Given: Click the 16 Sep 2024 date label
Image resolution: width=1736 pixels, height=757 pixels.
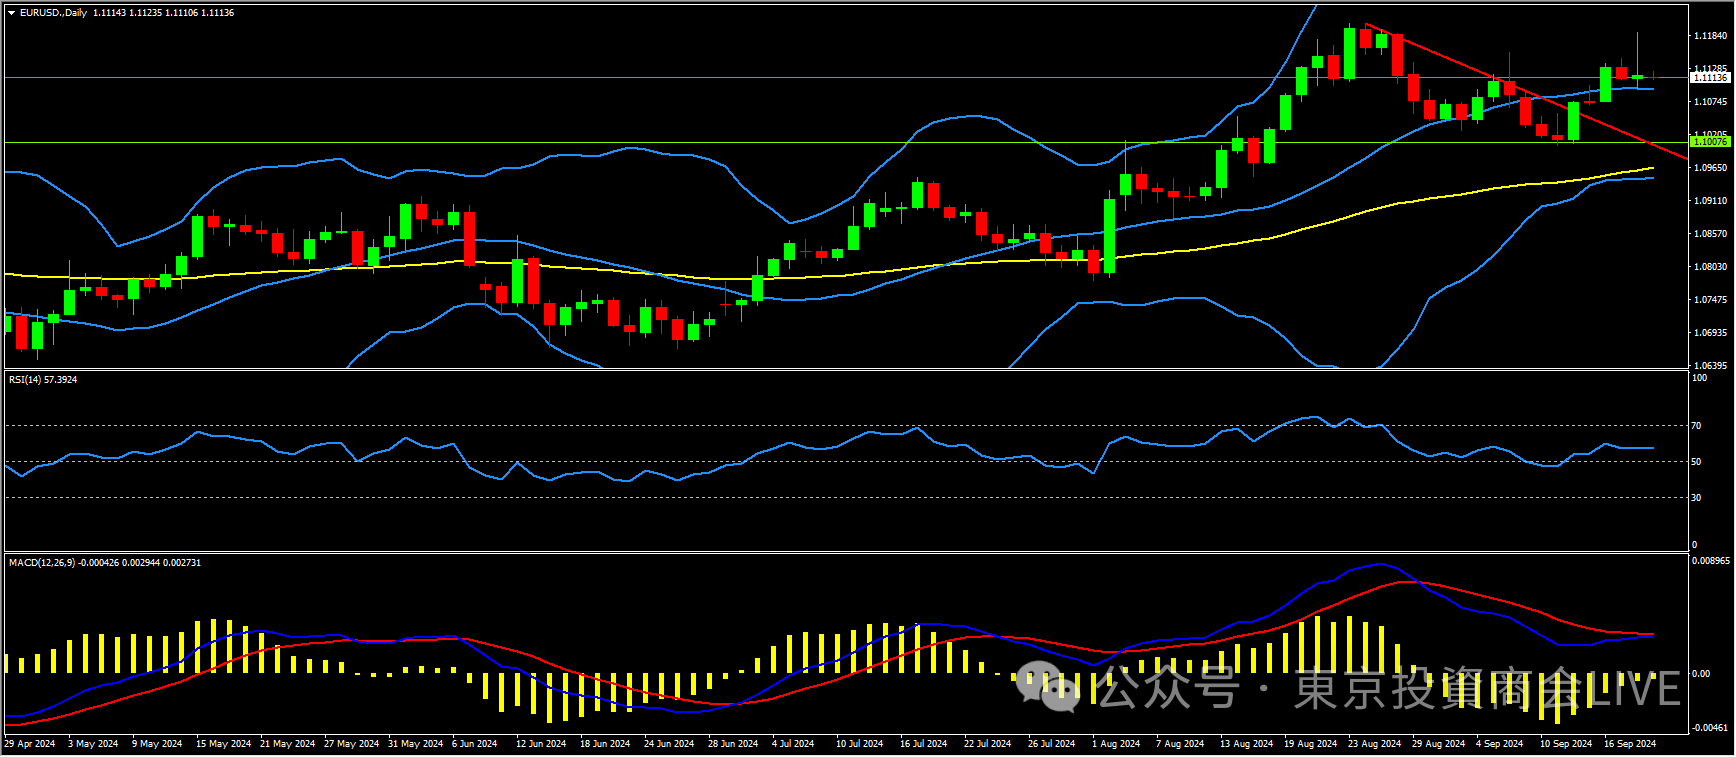Looking at the screenshot, I should (1630, 744).
